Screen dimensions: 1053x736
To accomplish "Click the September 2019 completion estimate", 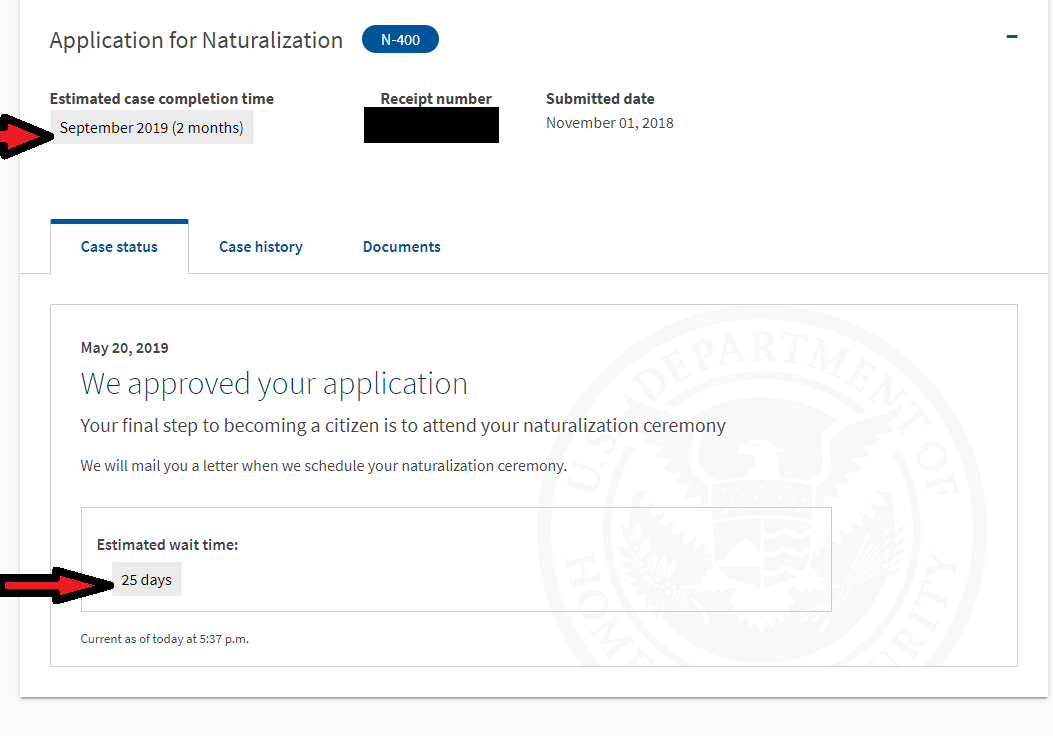I will [152, 128].
